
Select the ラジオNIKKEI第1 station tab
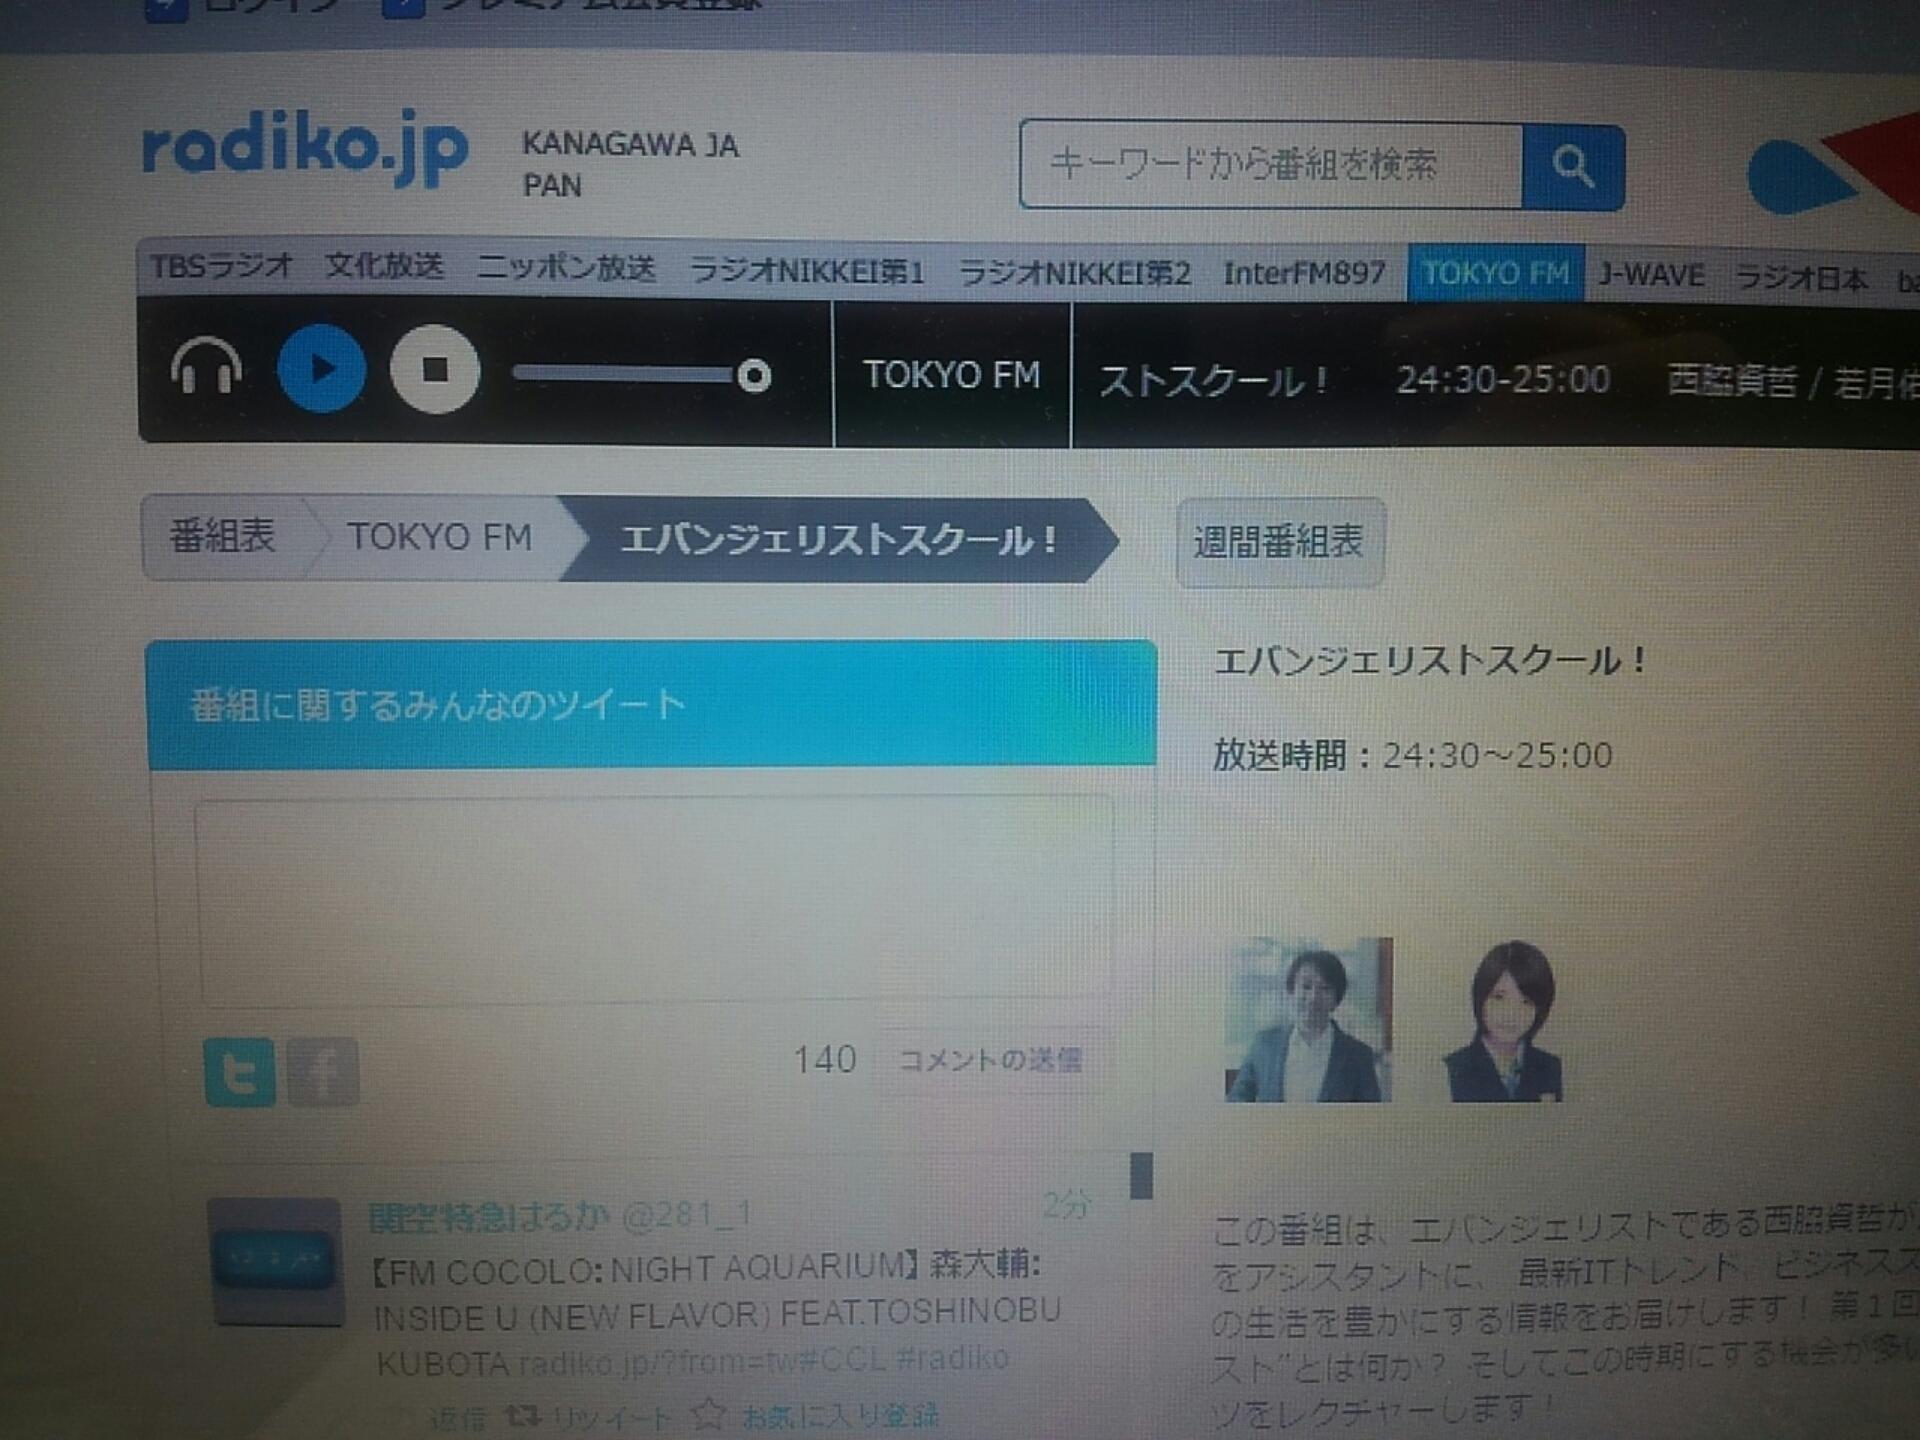point(807,271)
